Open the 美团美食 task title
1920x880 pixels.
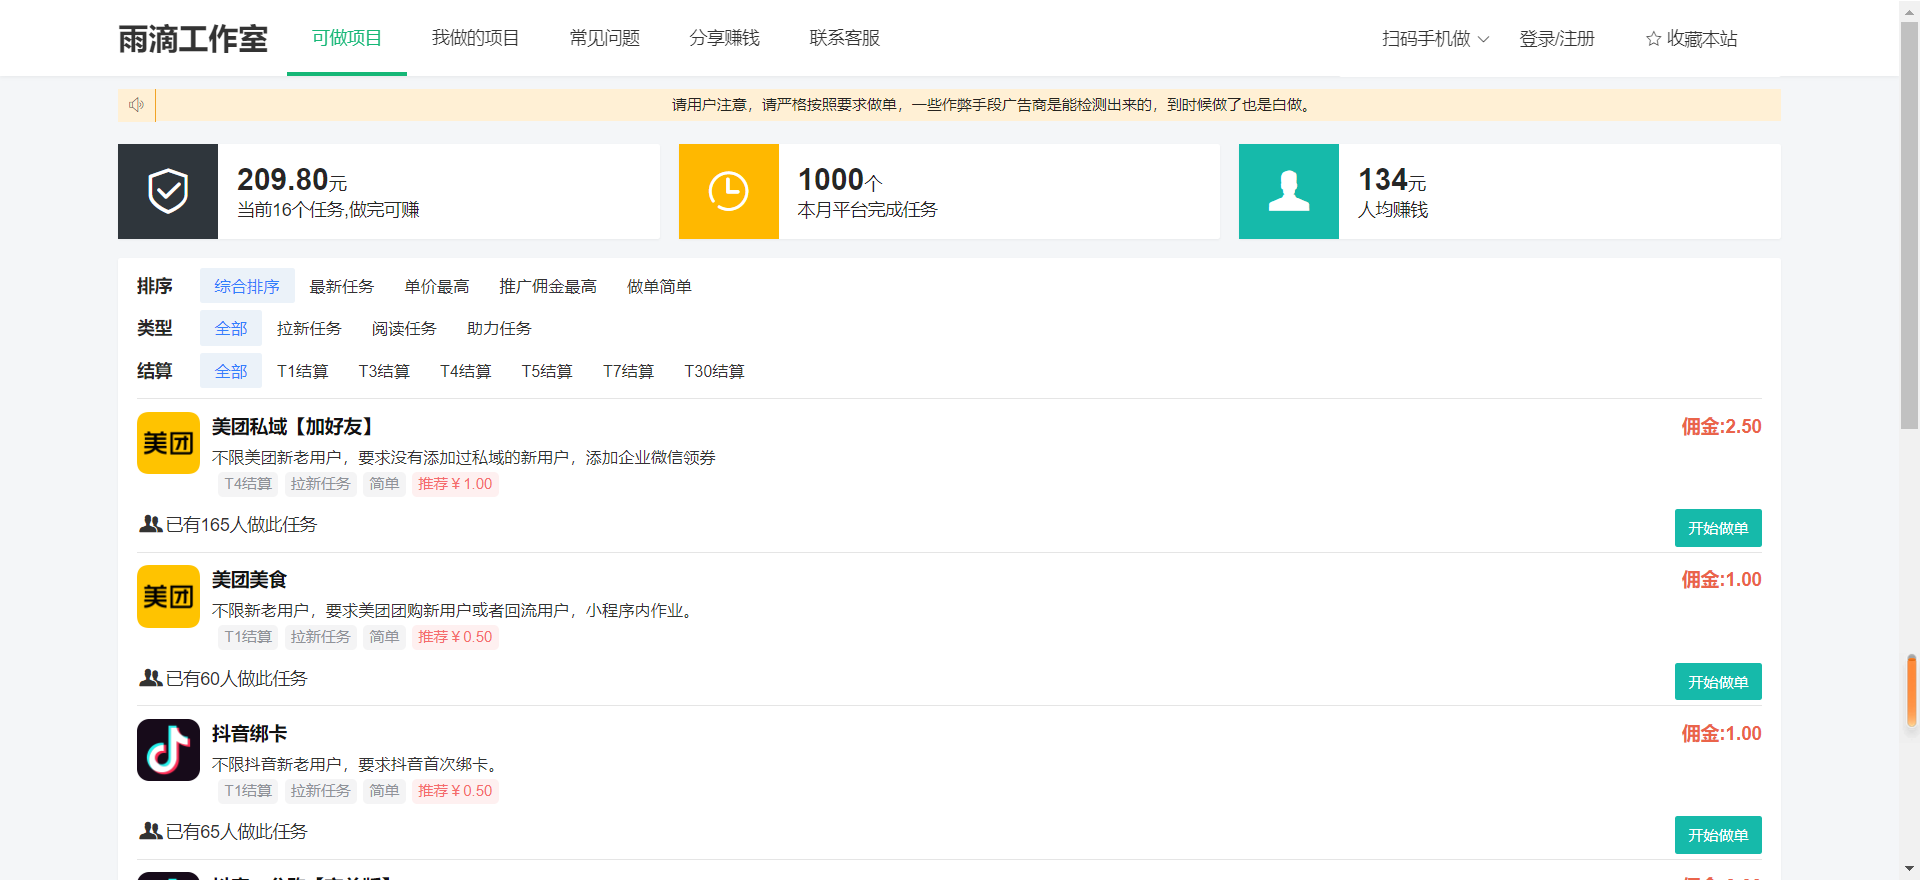point(250,580)
